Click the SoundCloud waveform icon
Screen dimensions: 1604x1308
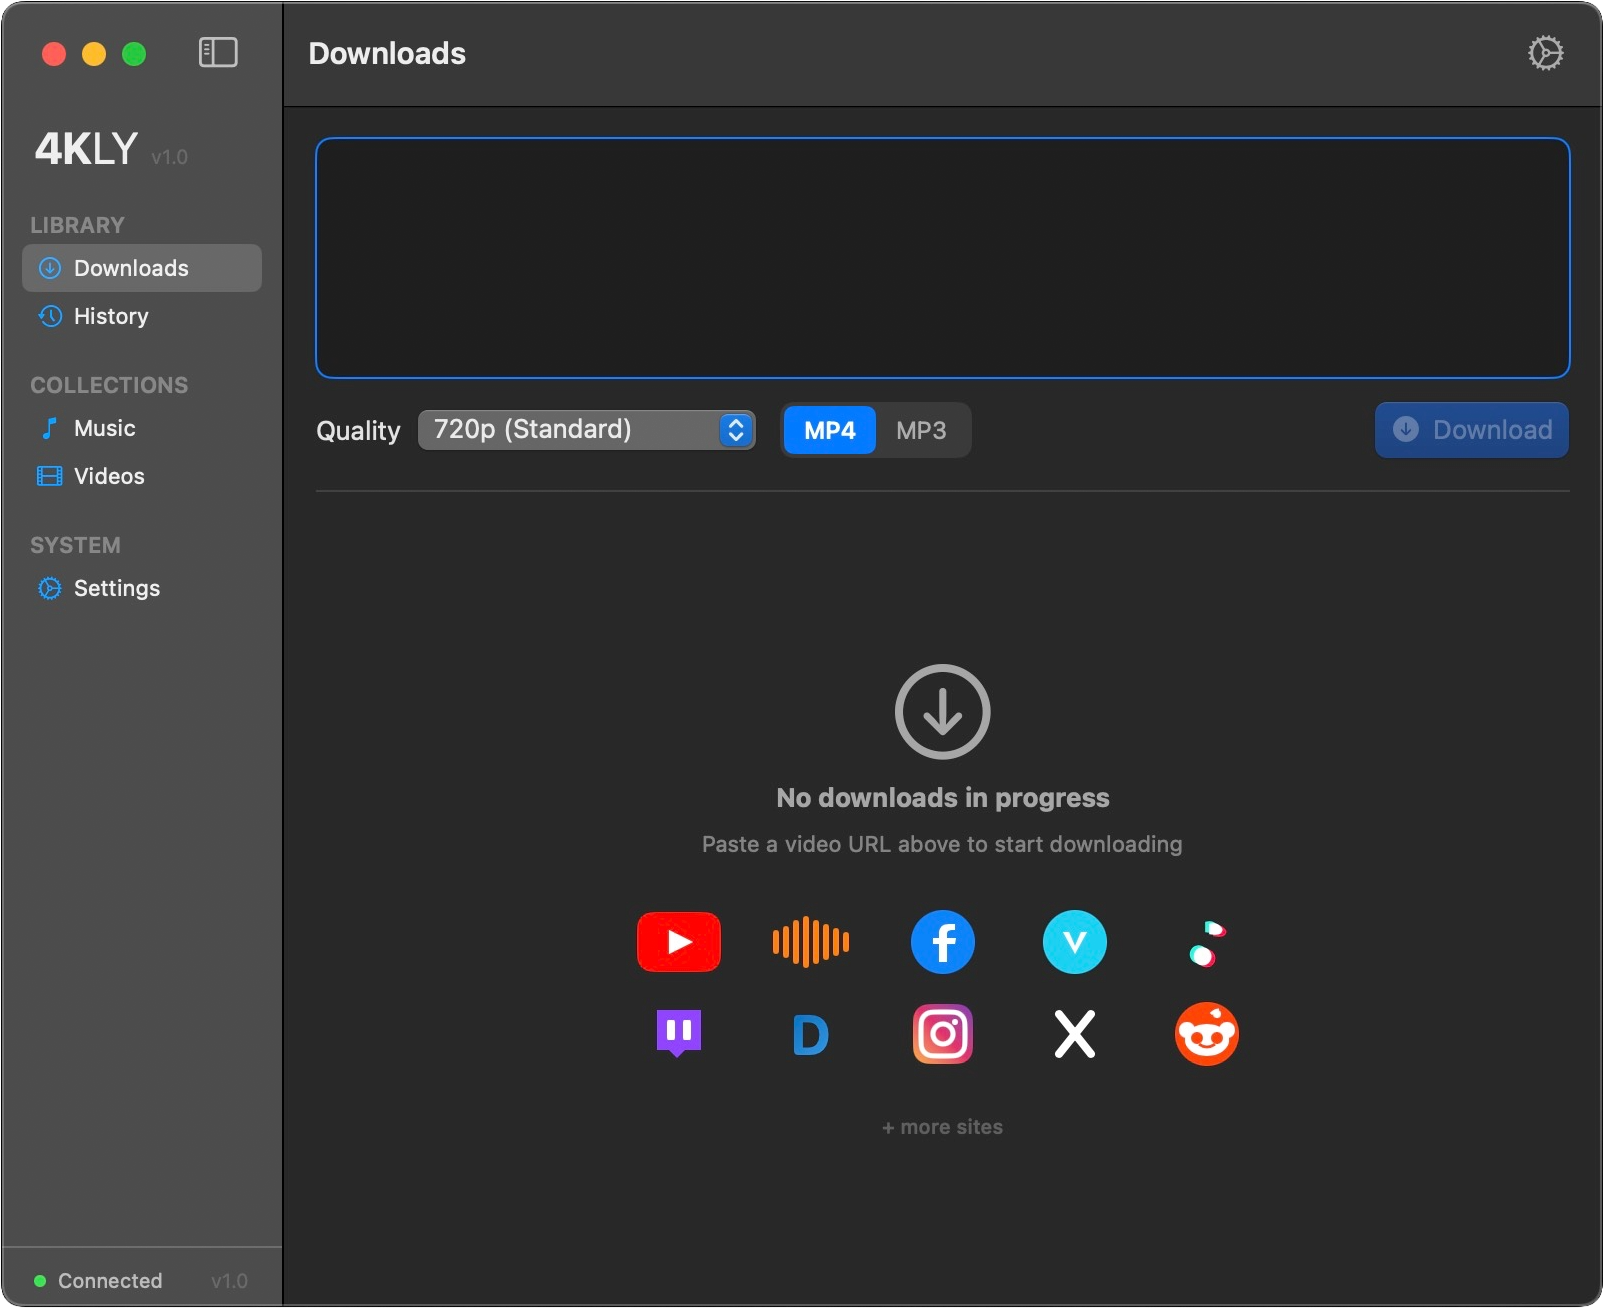[811, 942]
